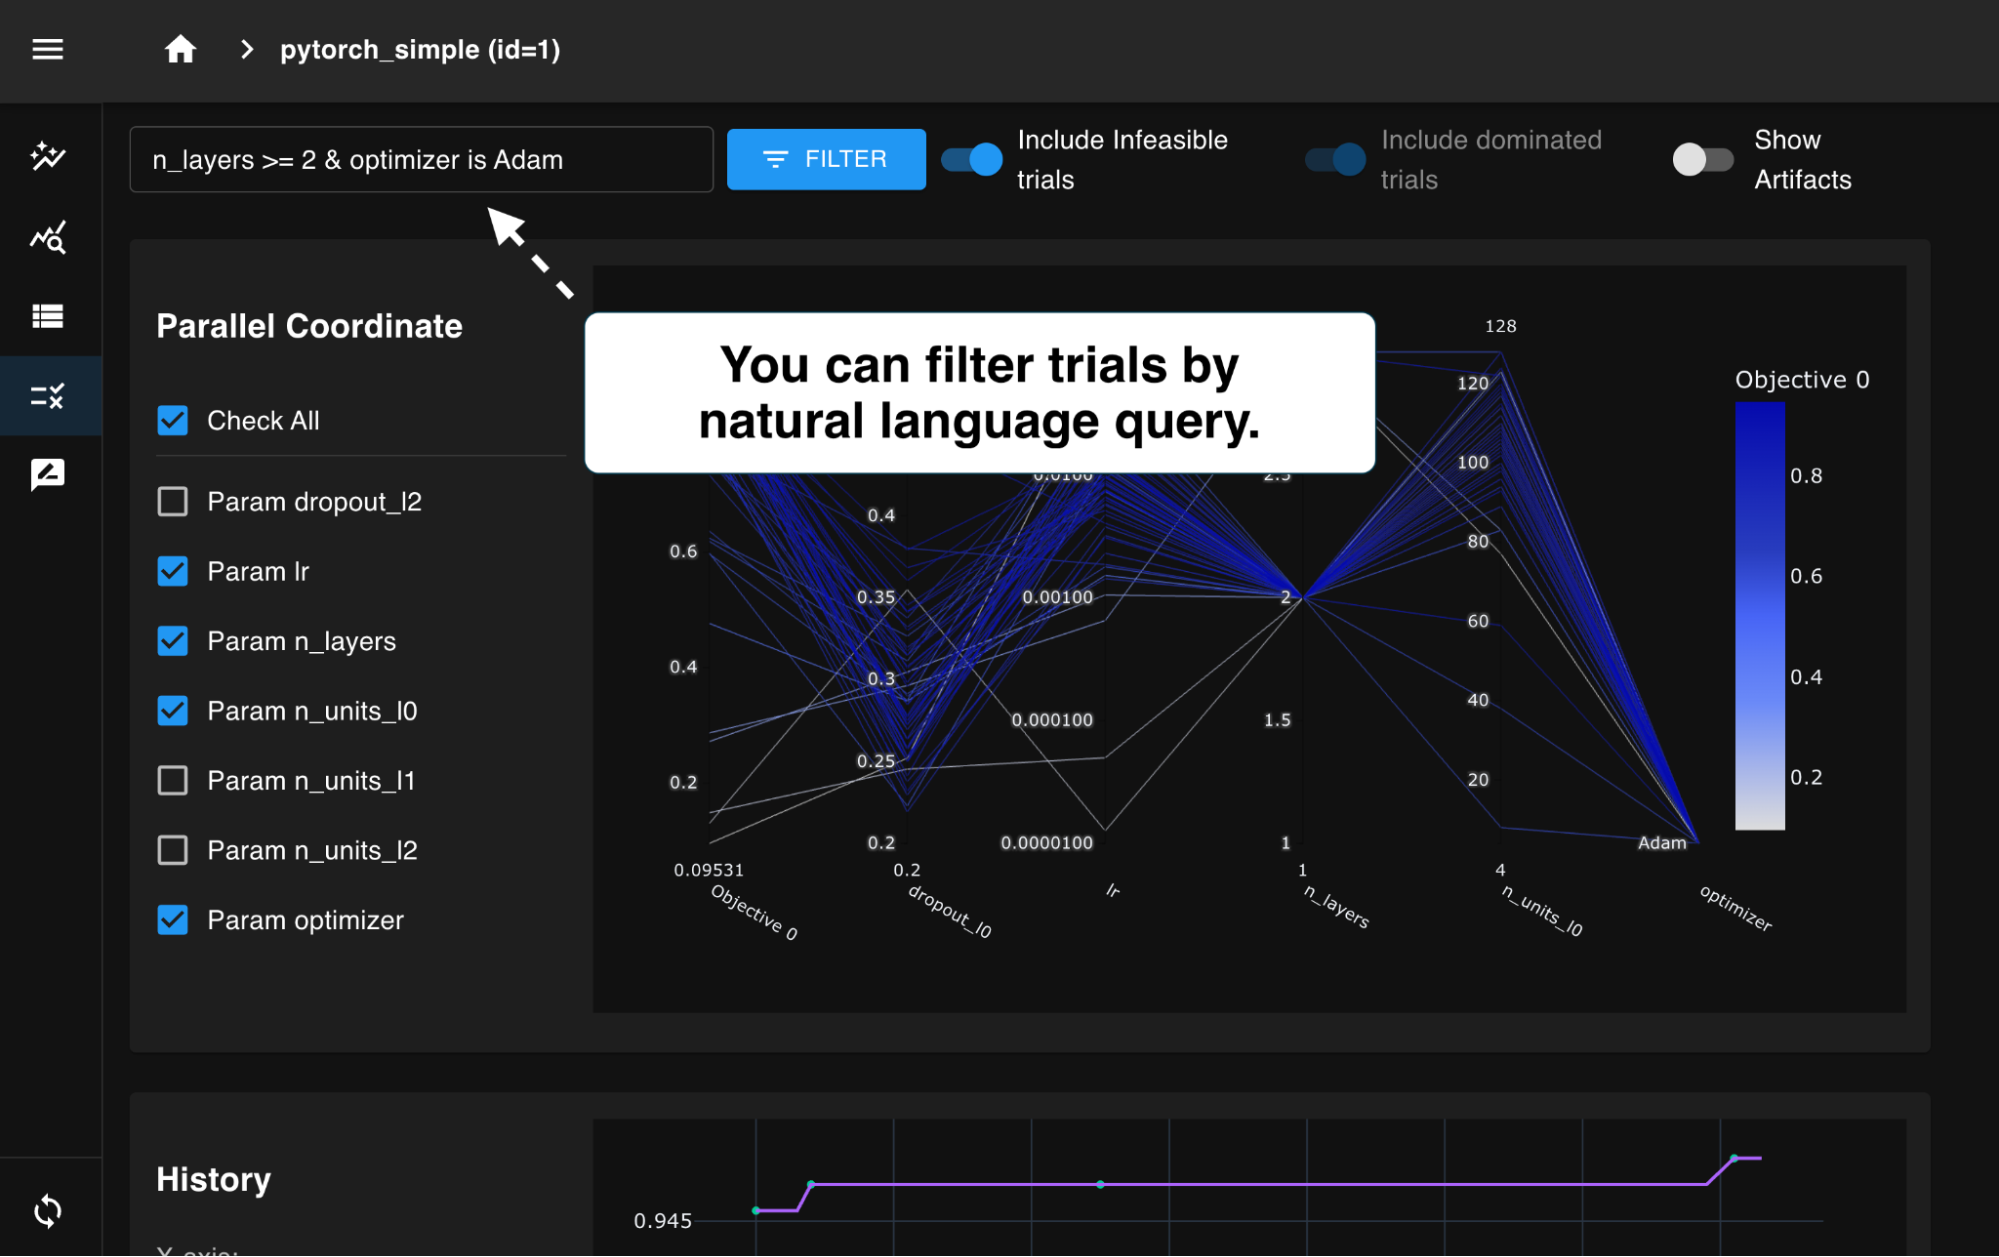Select the suggested trials sparkle icon in sidebar
1999x1257 pixels.
click(x=49, y=156)
